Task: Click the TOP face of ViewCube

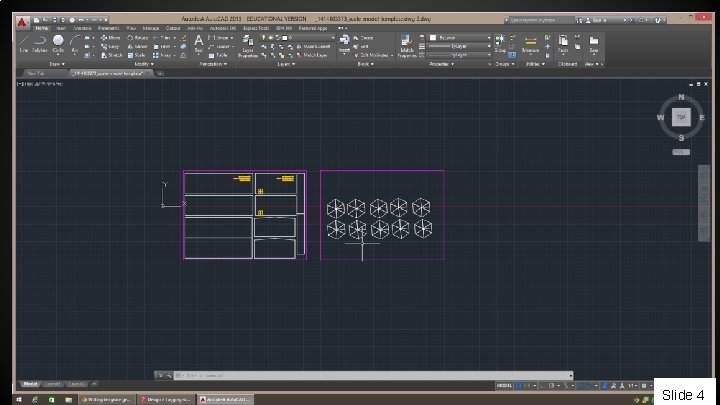Action: pos(680,117)
